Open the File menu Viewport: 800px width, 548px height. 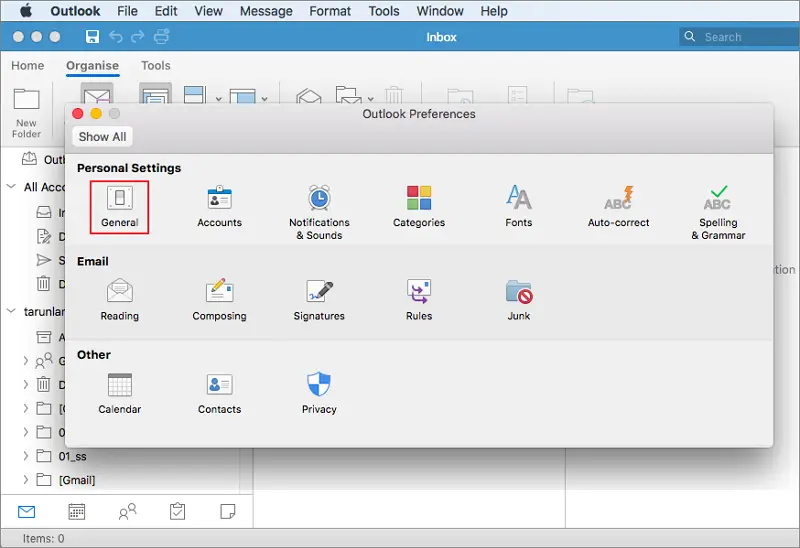click(127, 11)
